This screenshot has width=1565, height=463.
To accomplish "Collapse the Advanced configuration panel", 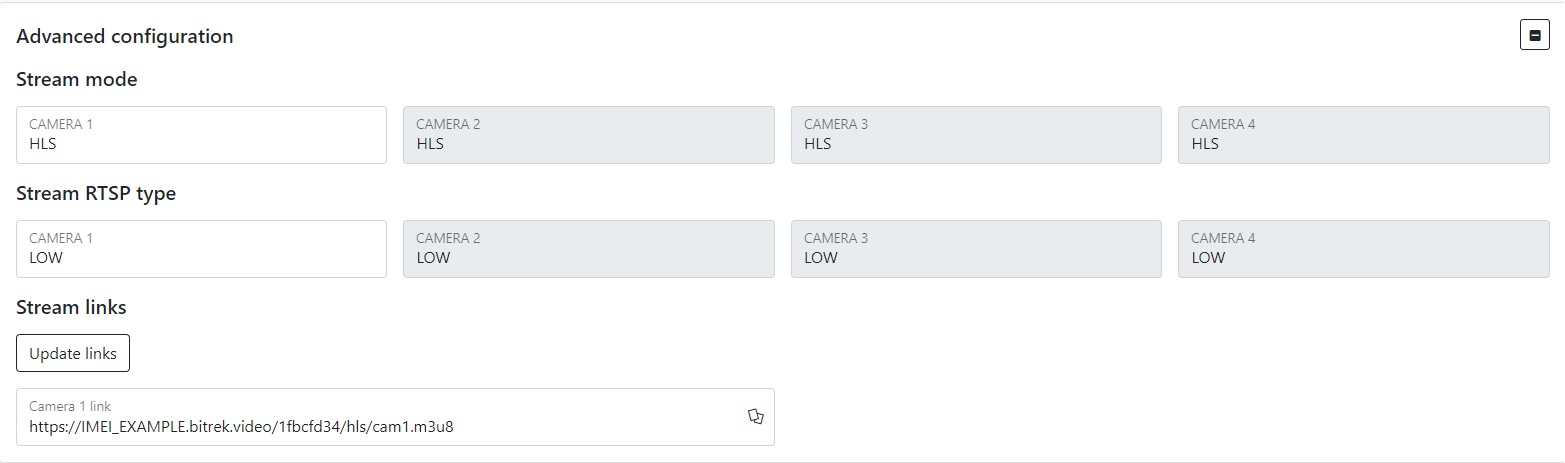I will click(1534, 36).
